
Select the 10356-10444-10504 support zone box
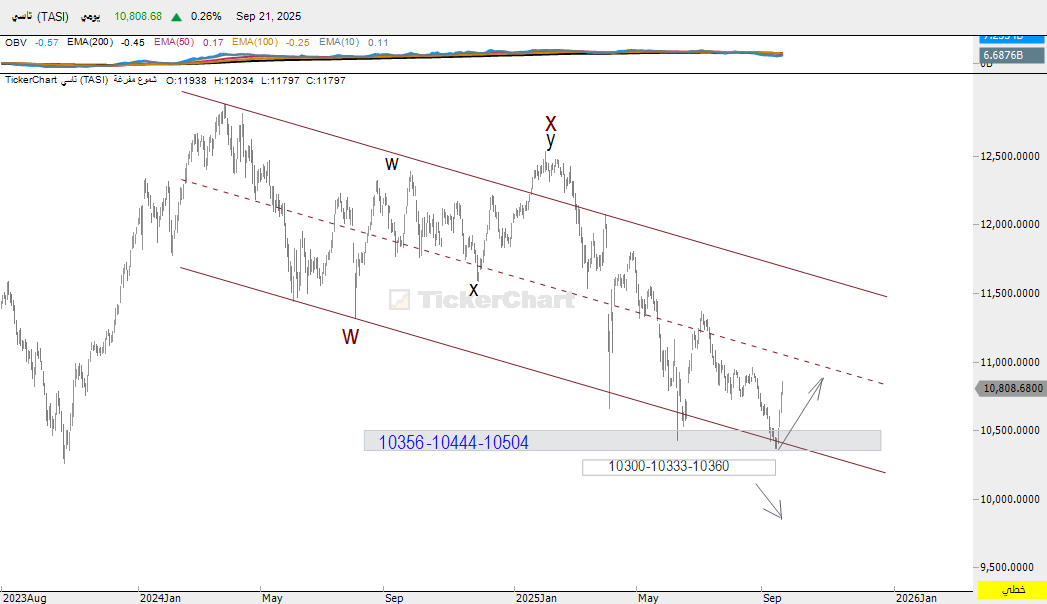(622, 441)
